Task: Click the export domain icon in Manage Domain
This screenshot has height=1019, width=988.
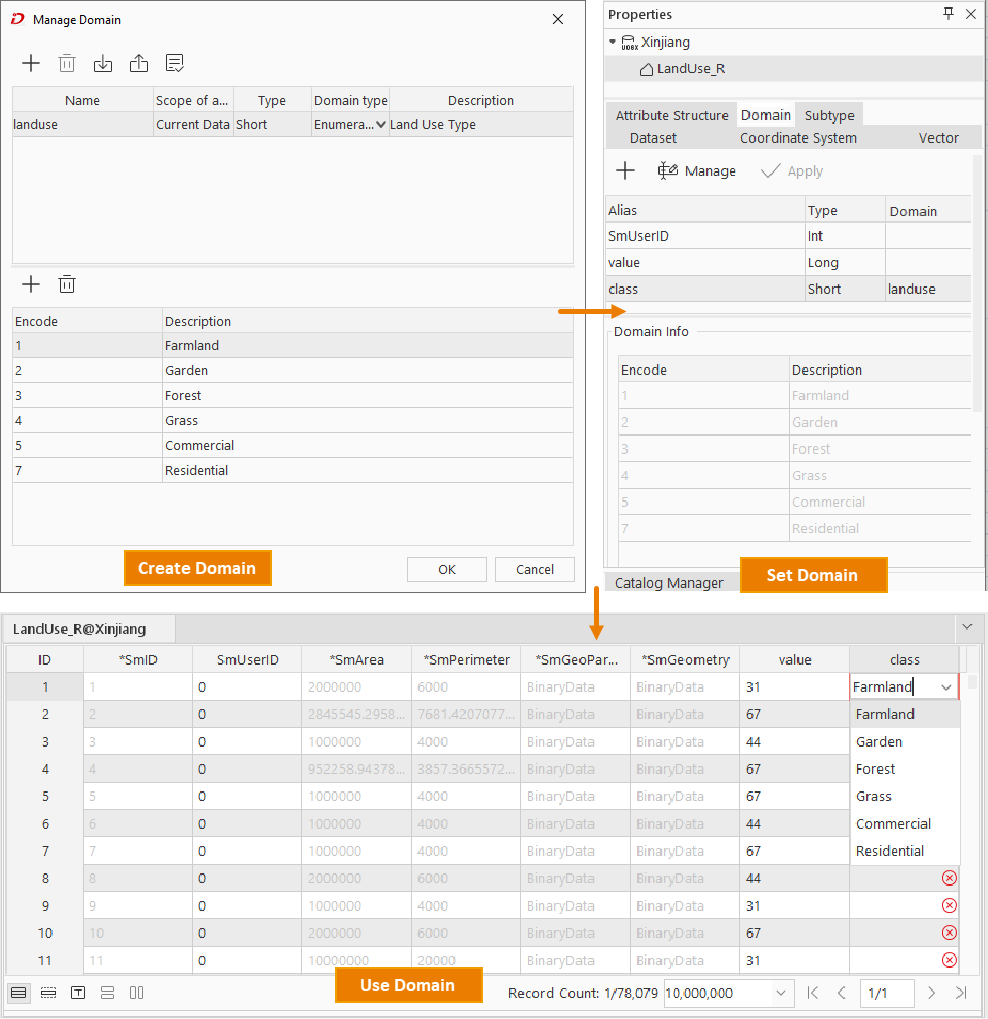Action: click(x=139, y=64)
